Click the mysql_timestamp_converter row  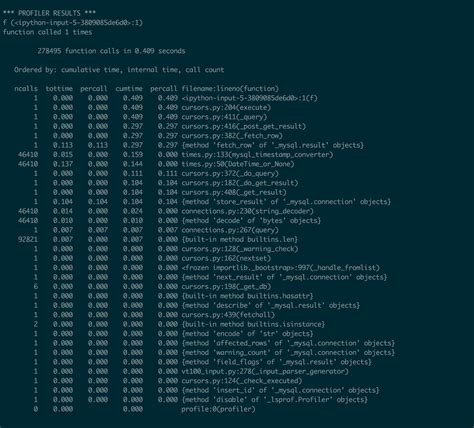point(175,155)
